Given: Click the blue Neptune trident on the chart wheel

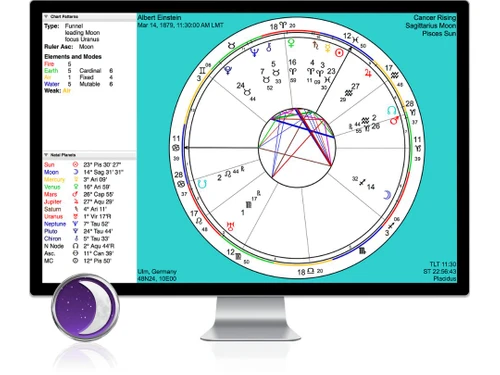Looking at the screenshot, I should [x=254, y=52].
